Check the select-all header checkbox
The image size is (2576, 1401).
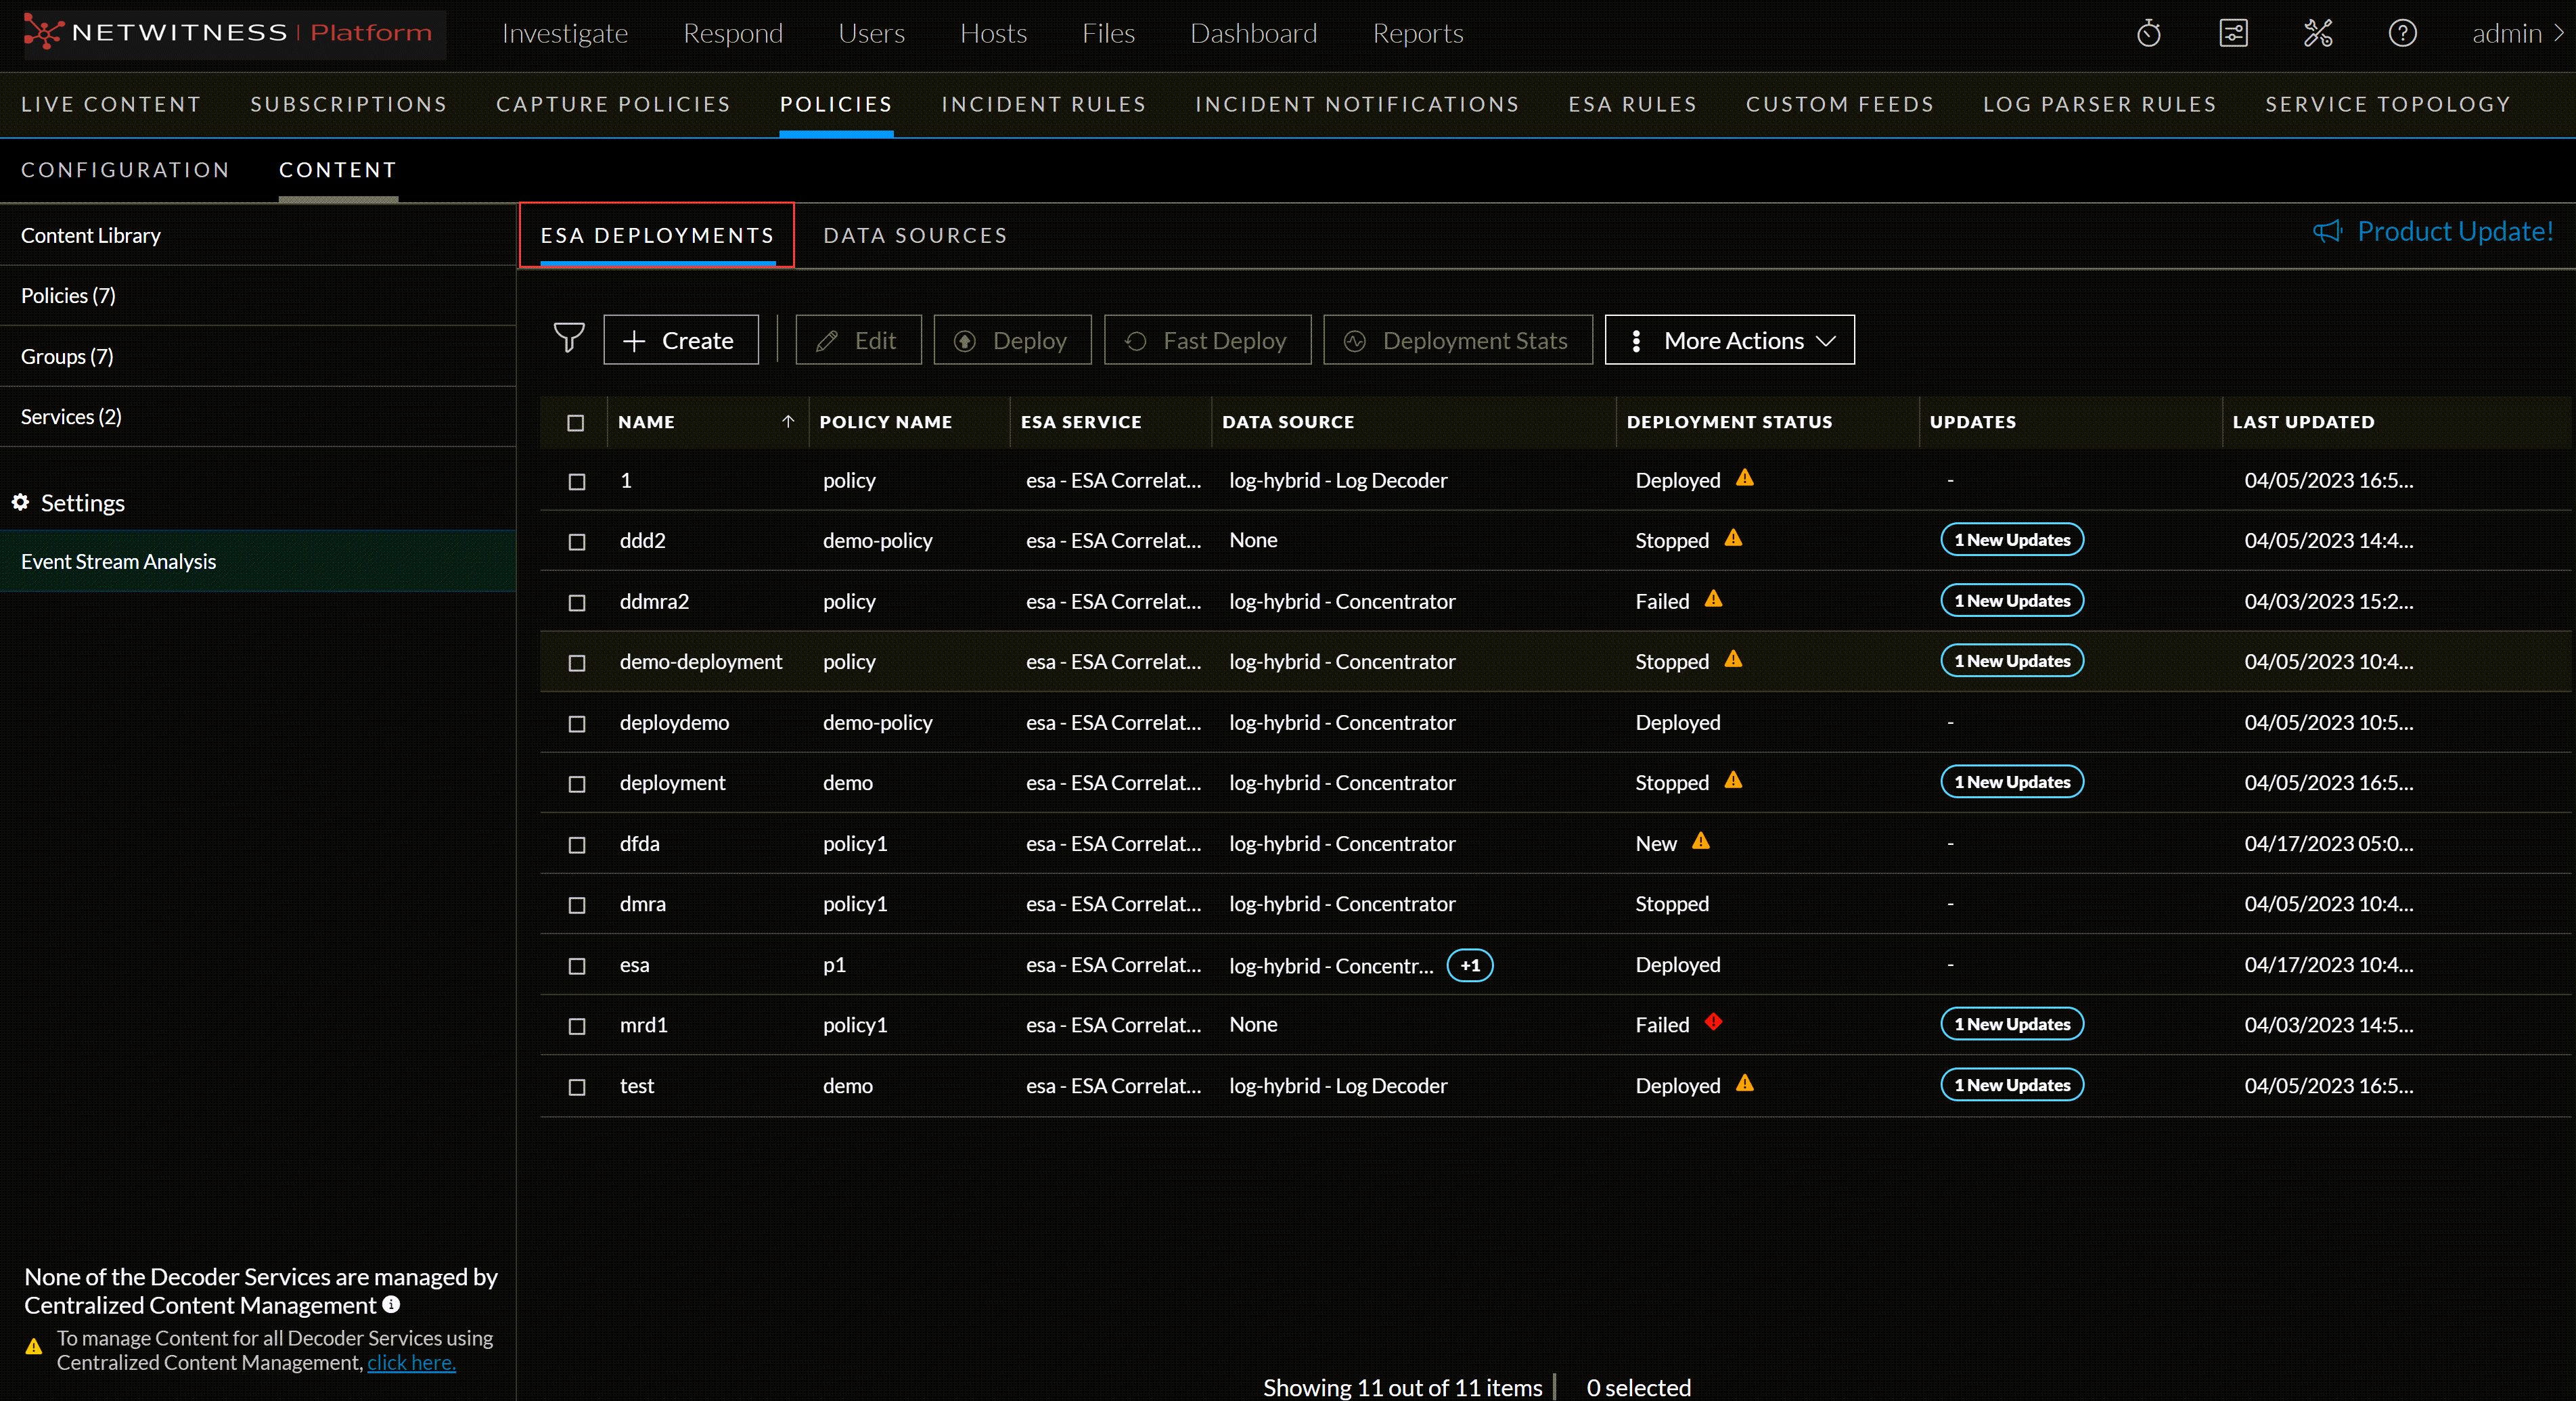coord(576,422)
